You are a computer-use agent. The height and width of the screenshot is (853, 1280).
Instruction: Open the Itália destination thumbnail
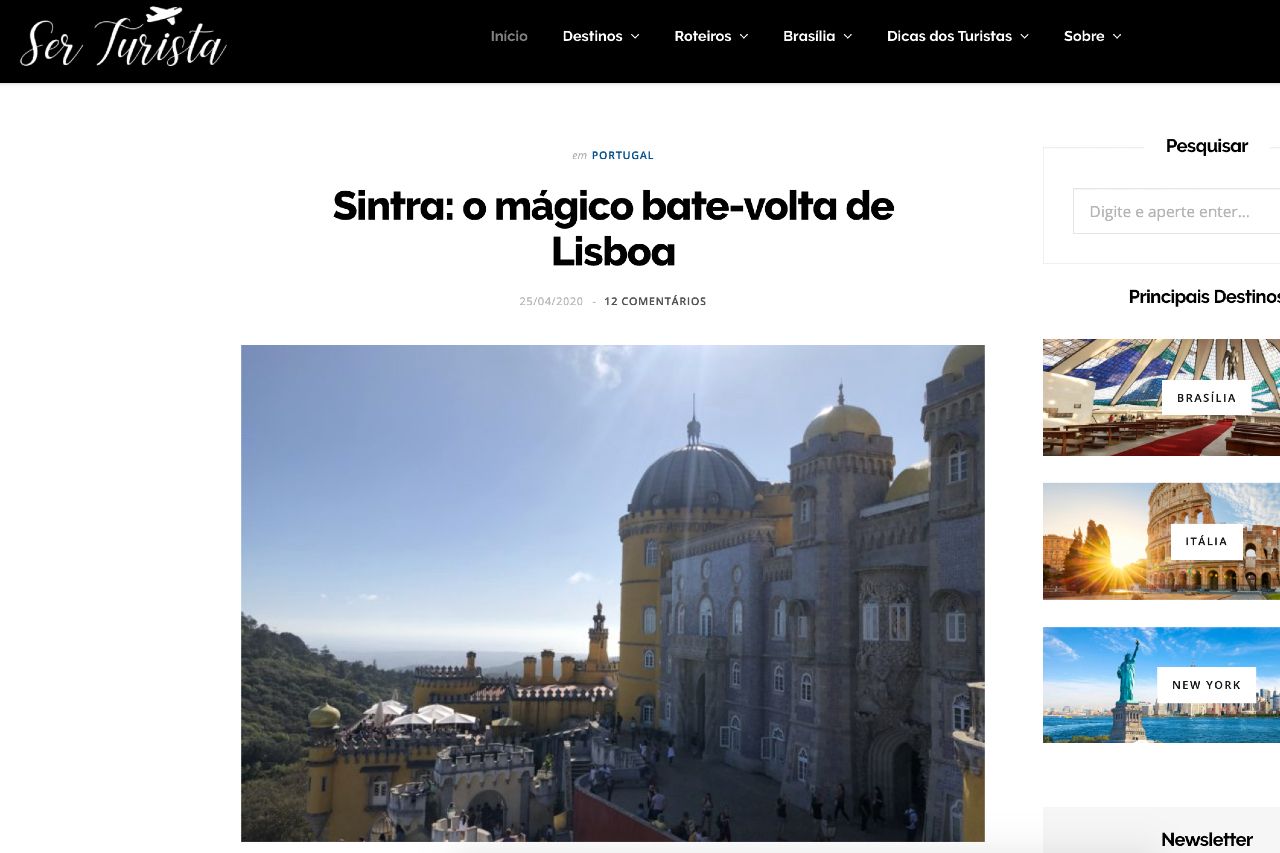[x=1161, y=541]
